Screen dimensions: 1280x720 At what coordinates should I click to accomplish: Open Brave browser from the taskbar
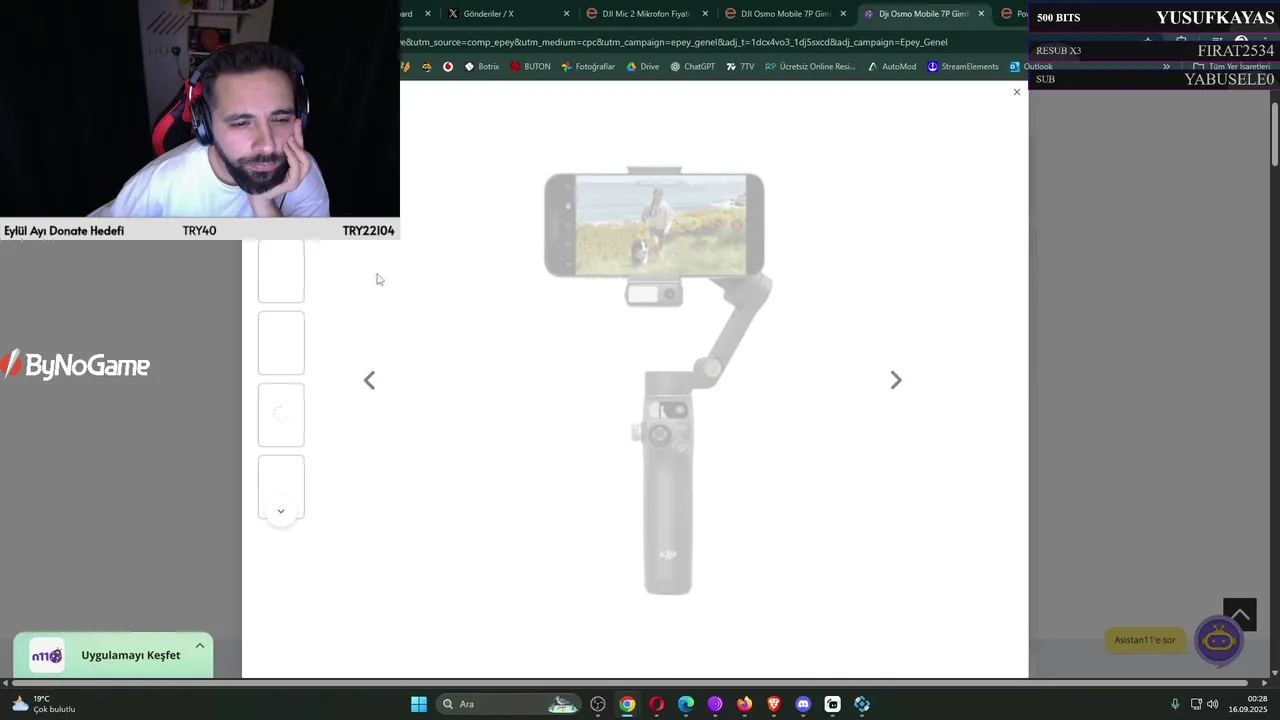point(774,704)
